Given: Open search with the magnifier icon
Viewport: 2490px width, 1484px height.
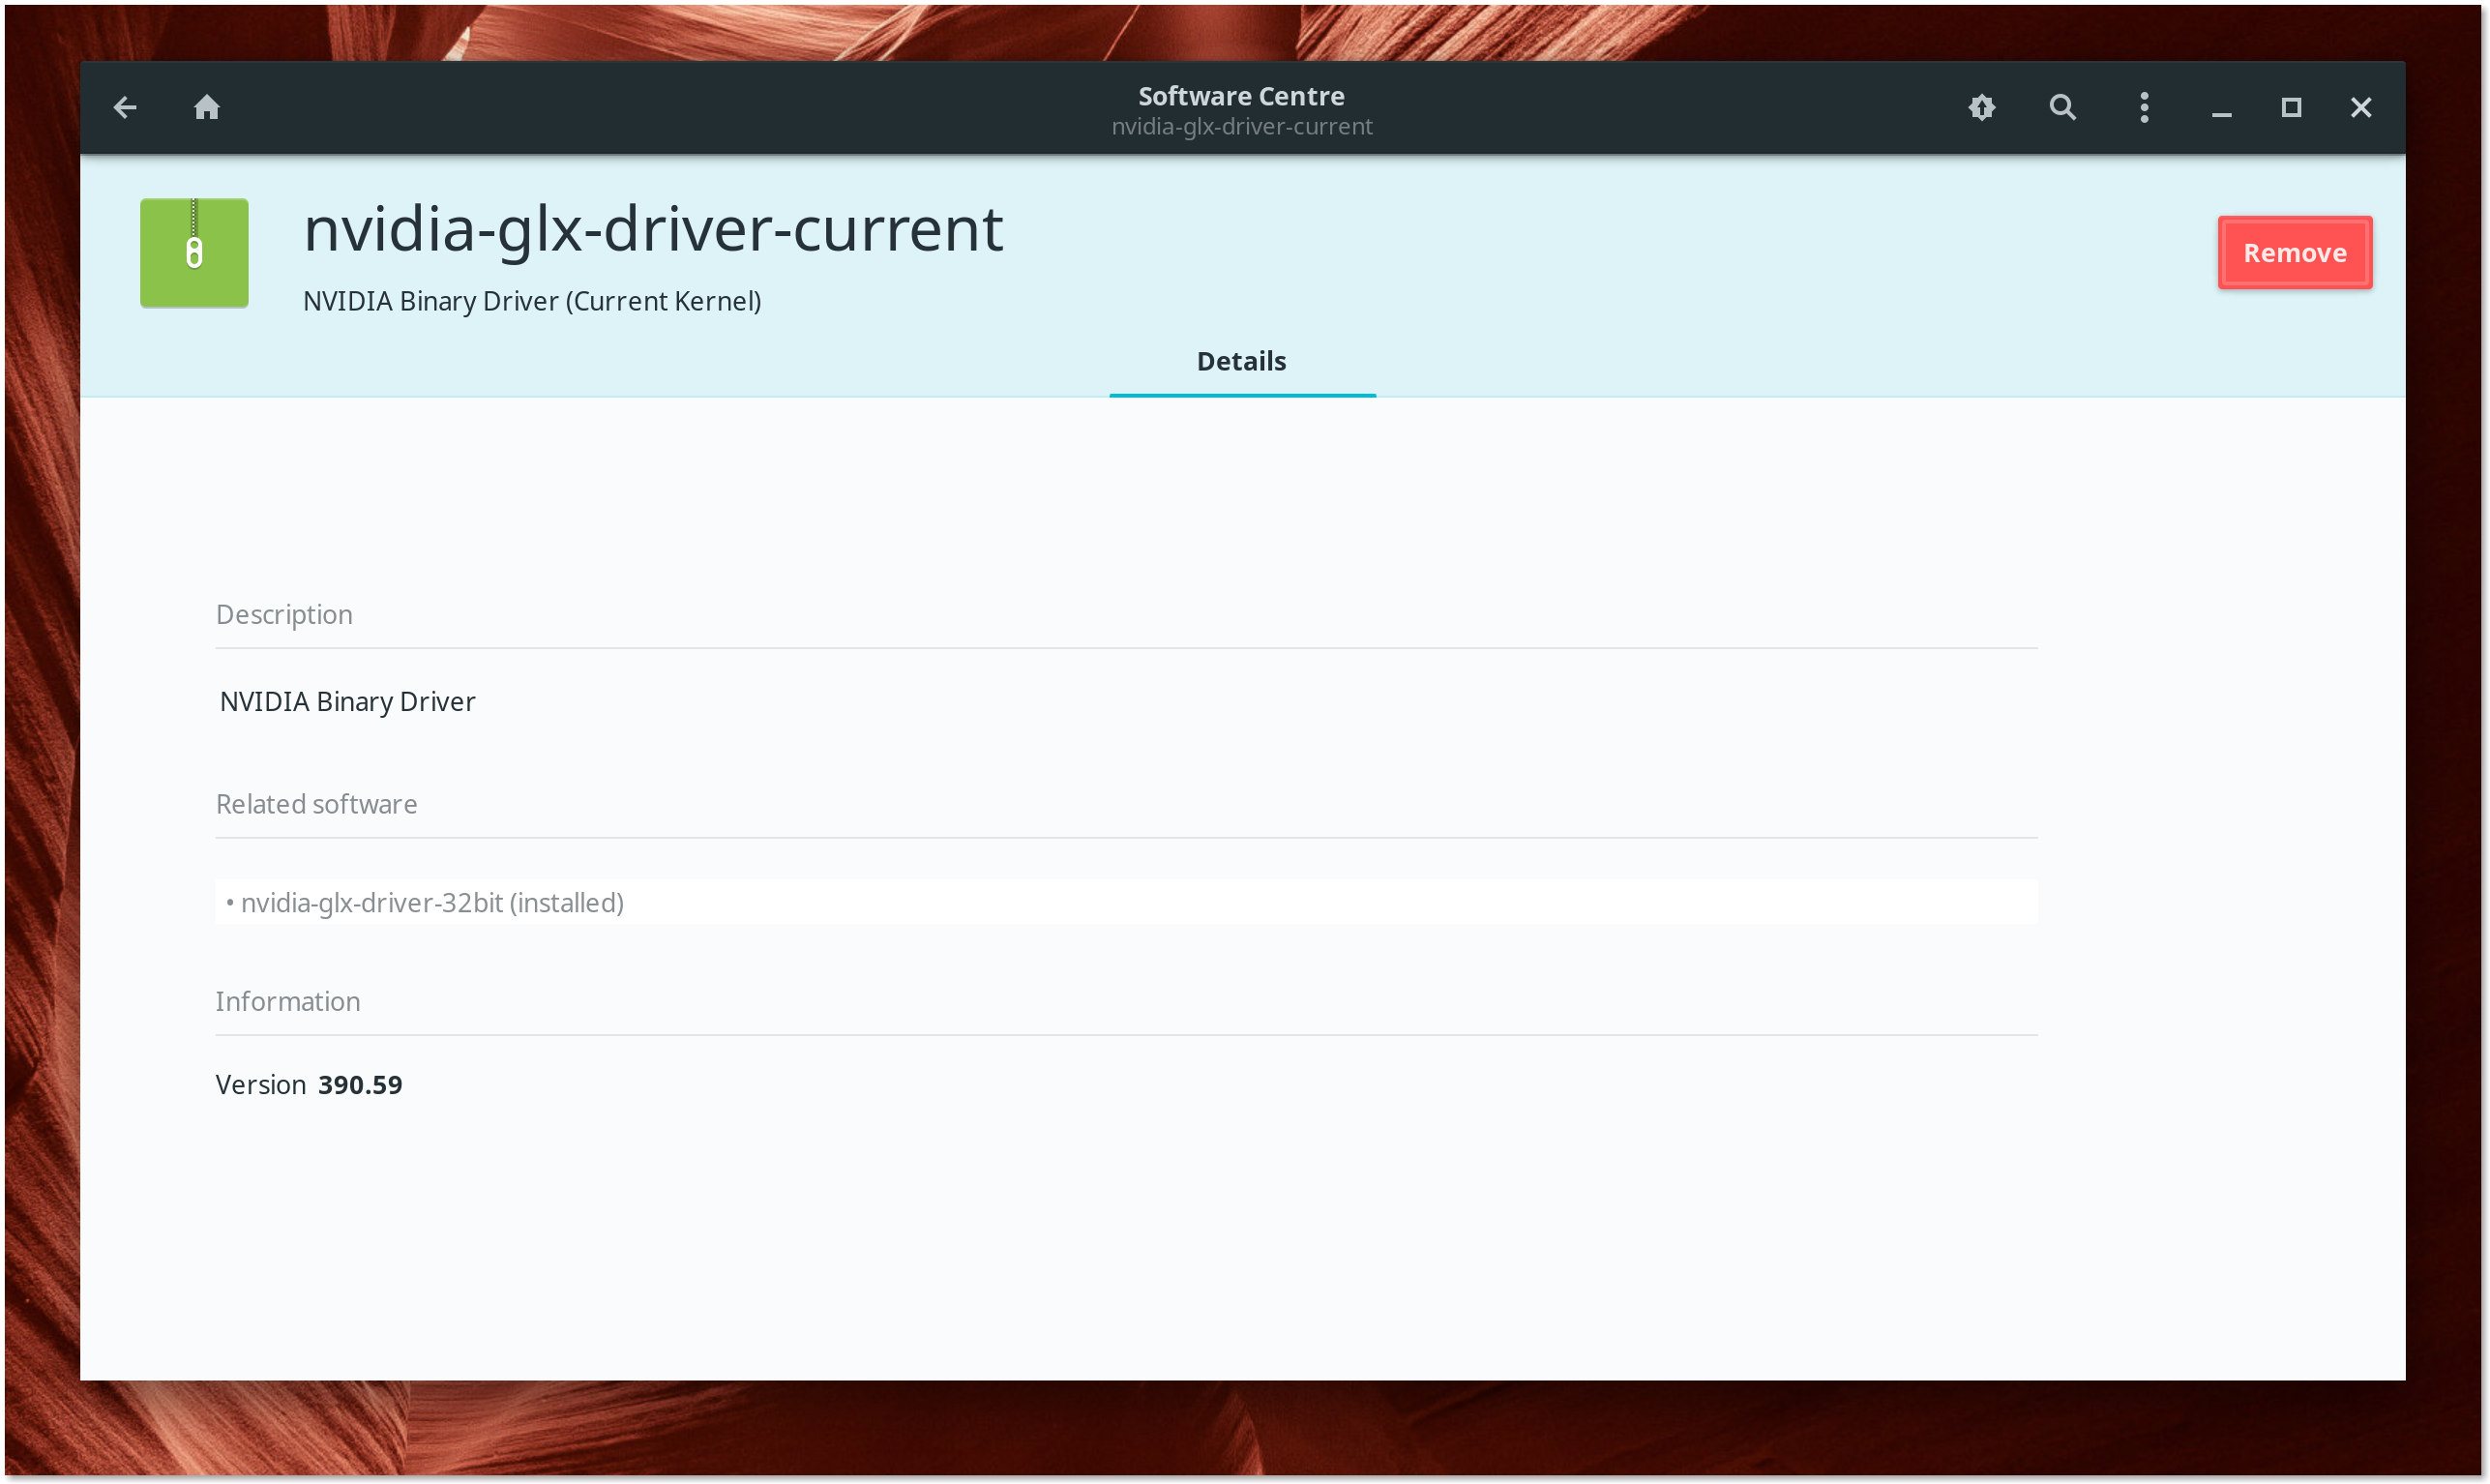Looking at the screenshot, I should click(x=2062, y=107).
